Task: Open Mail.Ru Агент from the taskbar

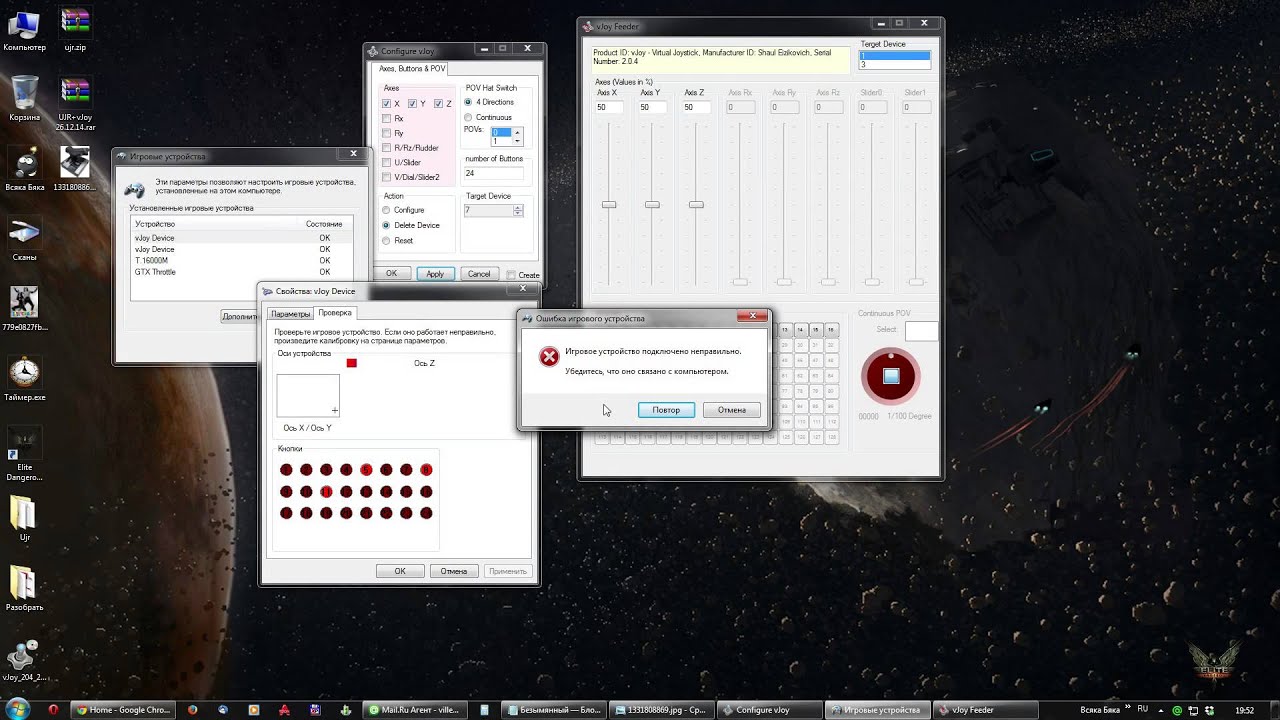Action: tap(413, 710)
